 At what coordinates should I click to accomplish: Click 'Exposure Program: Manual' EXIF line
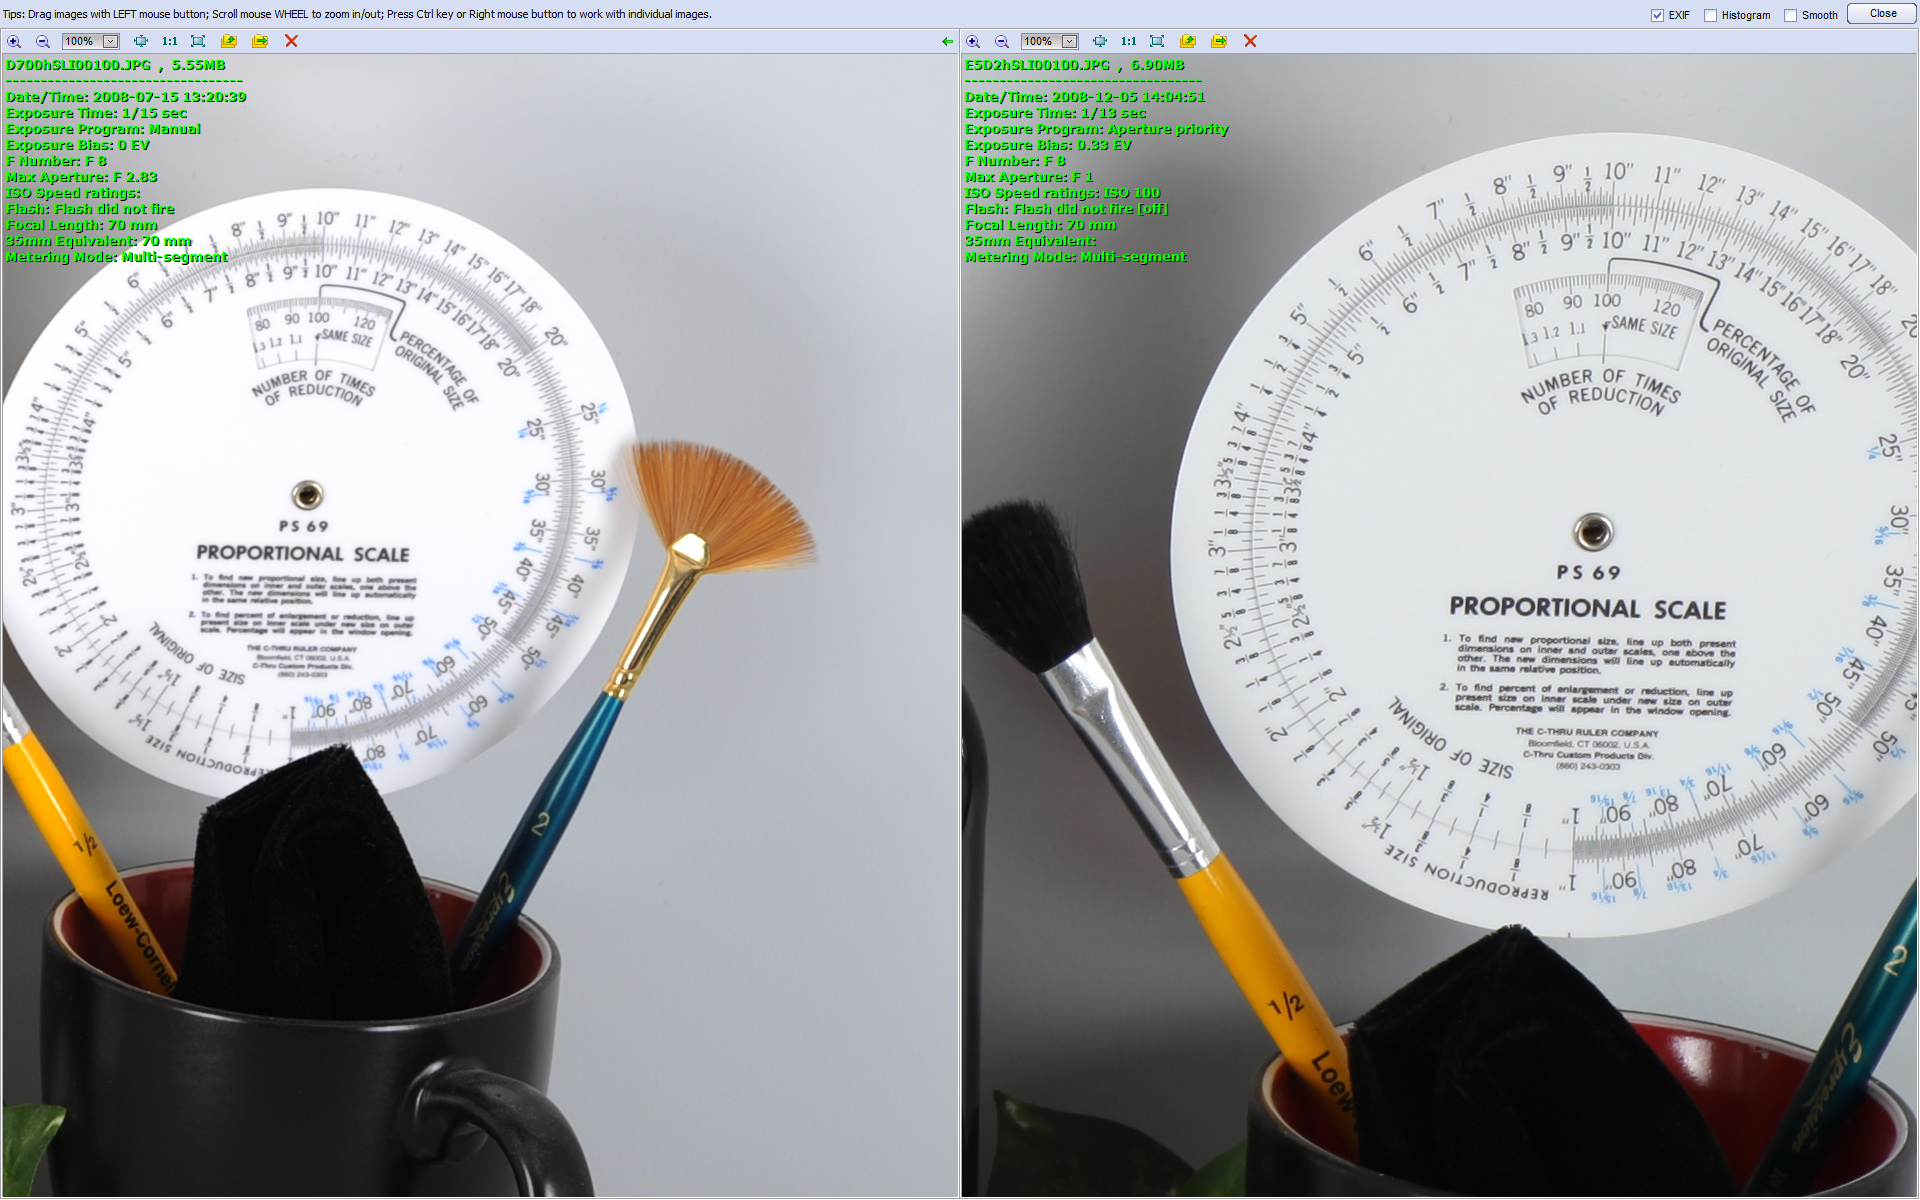coord(103,129)
